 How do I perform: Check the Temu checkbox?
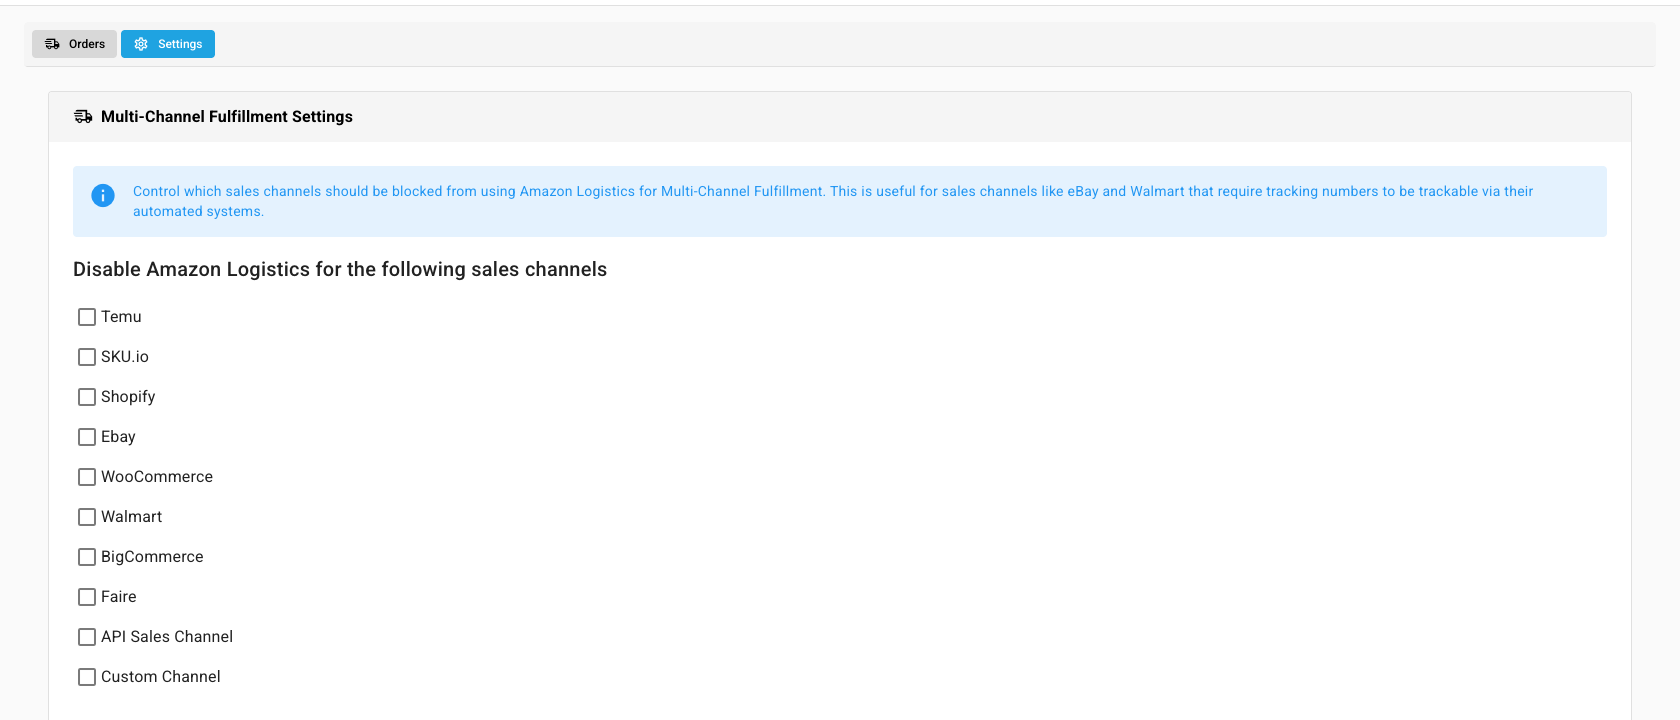coord(87,317)
